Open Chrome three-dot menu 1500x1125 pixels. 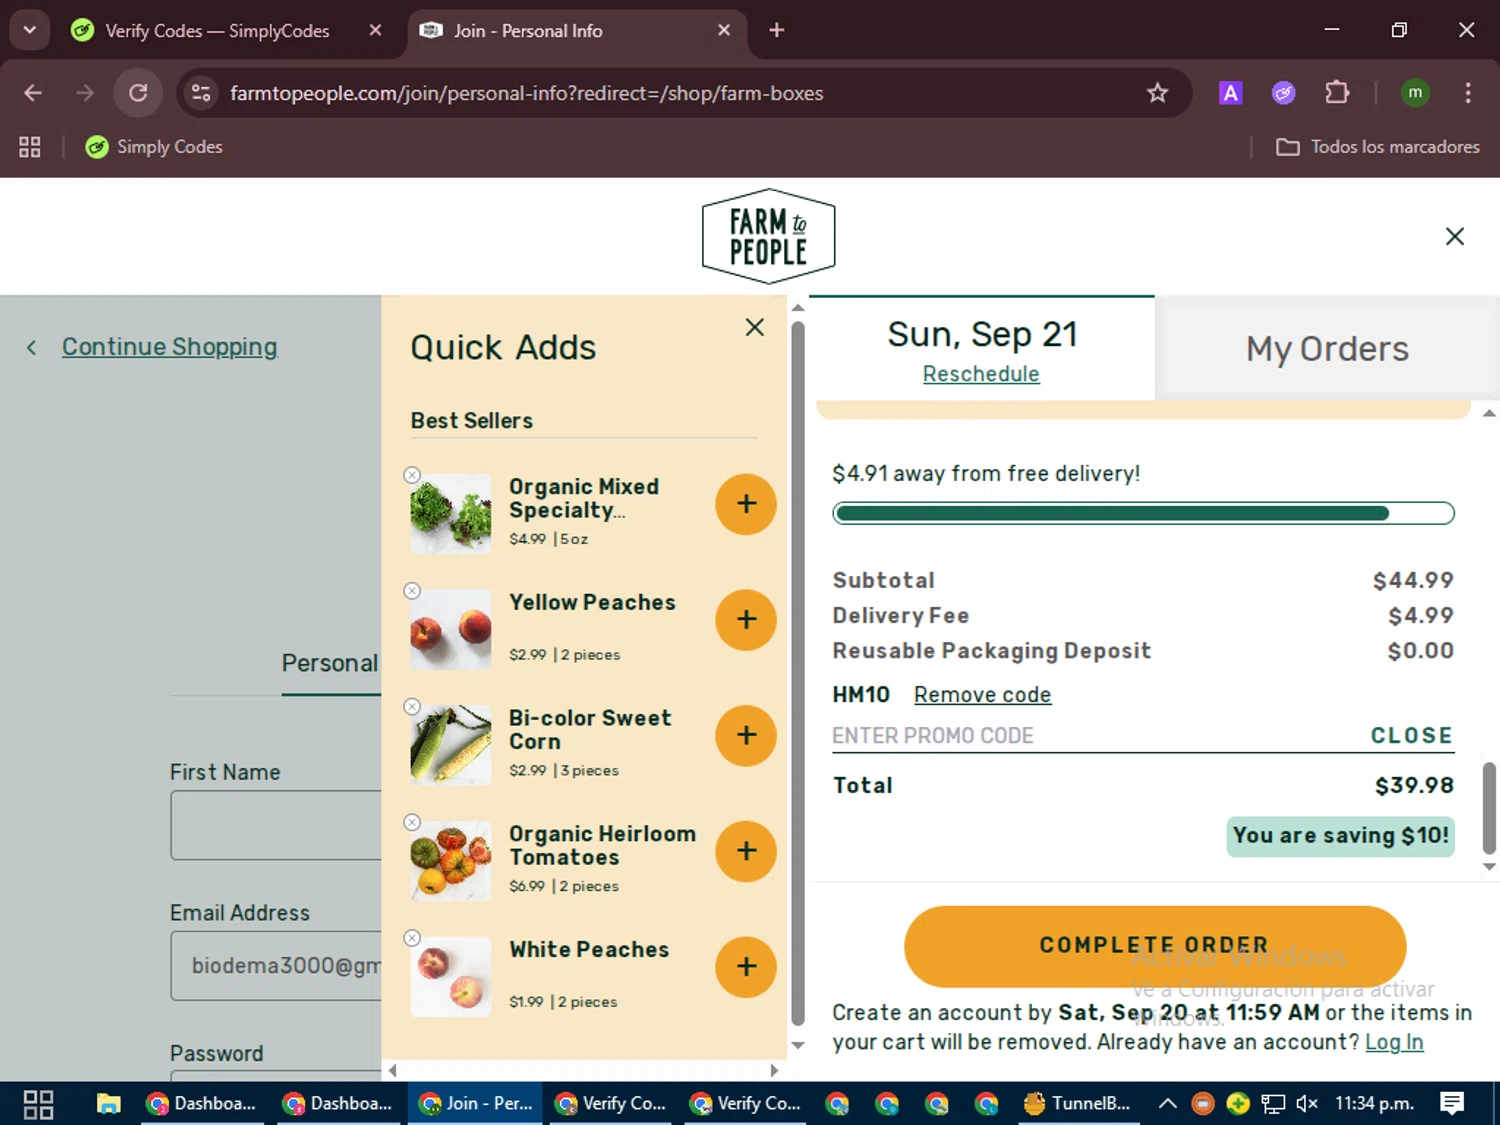point(1468,93)
